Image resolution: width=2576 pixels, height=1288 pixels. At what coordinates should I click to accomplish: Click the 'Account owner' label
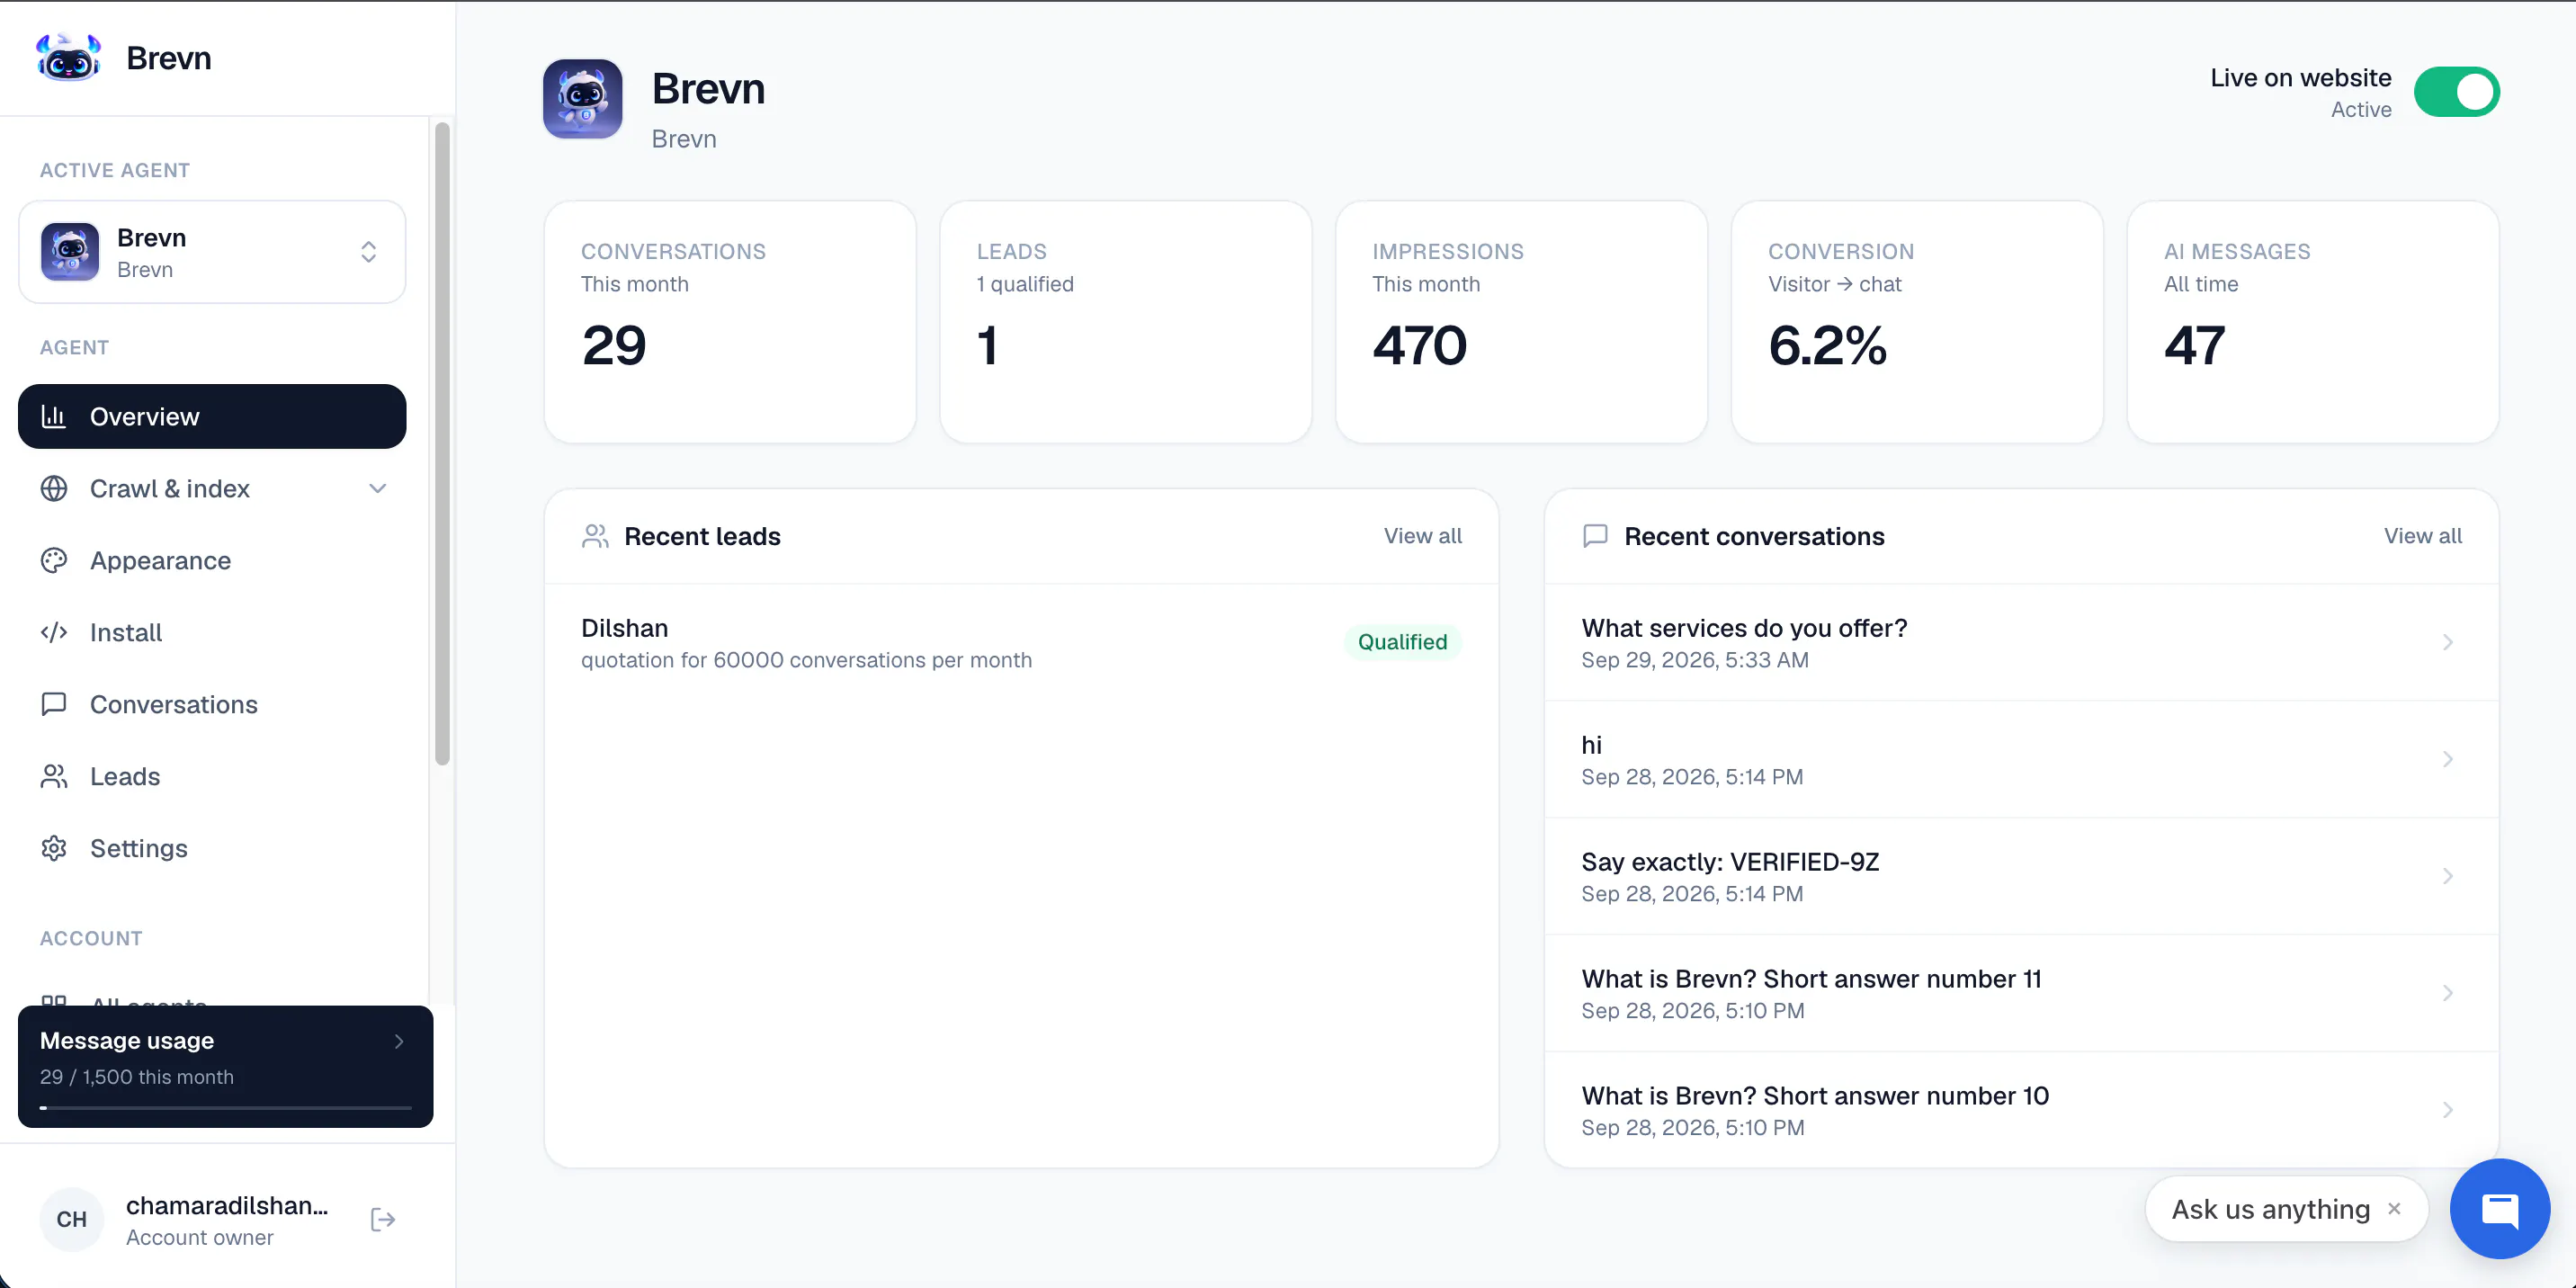click(x=199, y=1237)
